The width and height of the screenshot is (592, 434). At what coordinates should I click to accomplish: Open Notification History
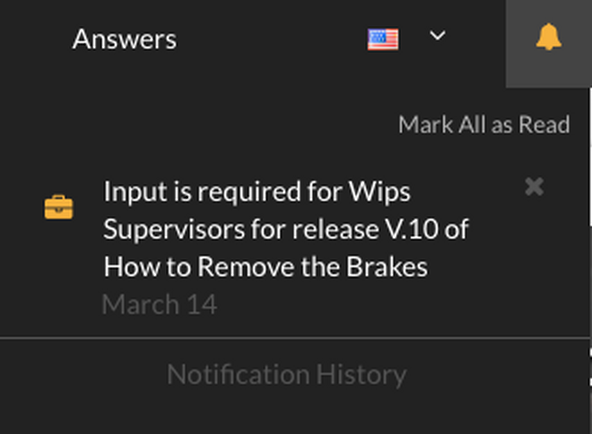[287, 374]
